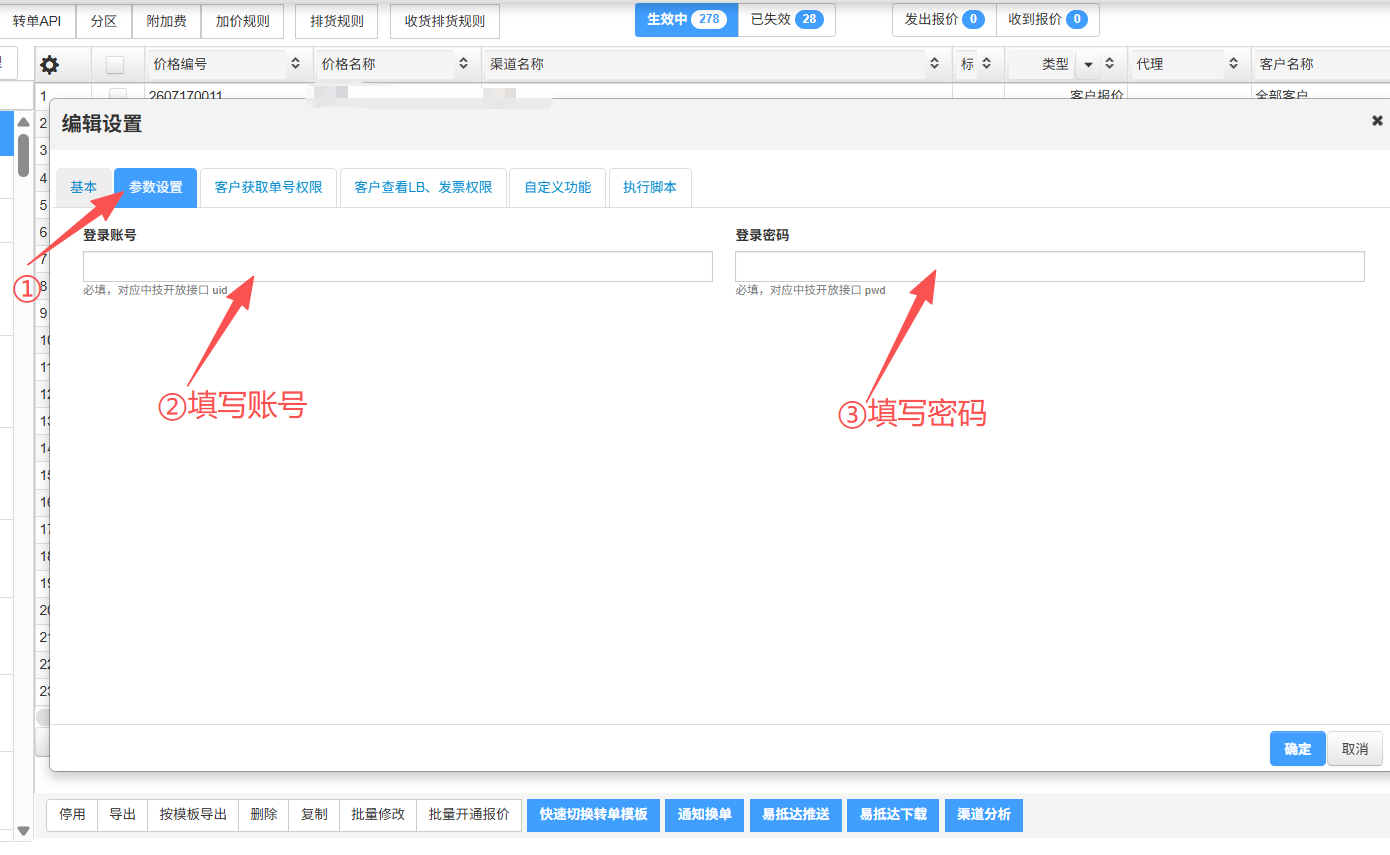Open the 排货规则 toolbar button
The height and width of the screenshot is (855, 1390).
click(337, 20)
